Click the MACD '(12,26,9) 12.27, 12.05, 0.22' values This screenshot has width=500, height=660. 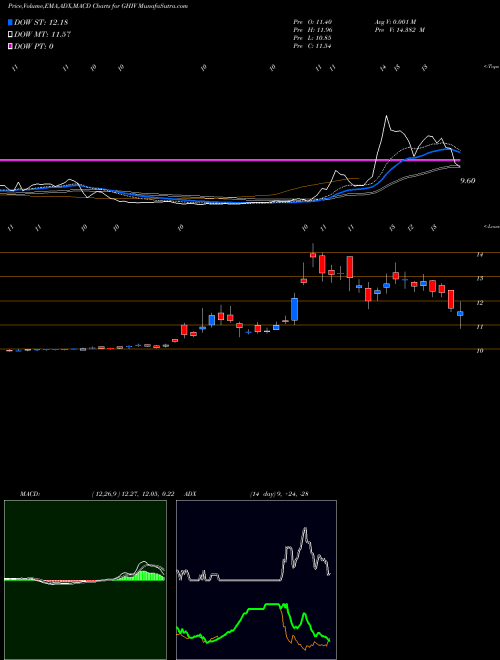133,494
